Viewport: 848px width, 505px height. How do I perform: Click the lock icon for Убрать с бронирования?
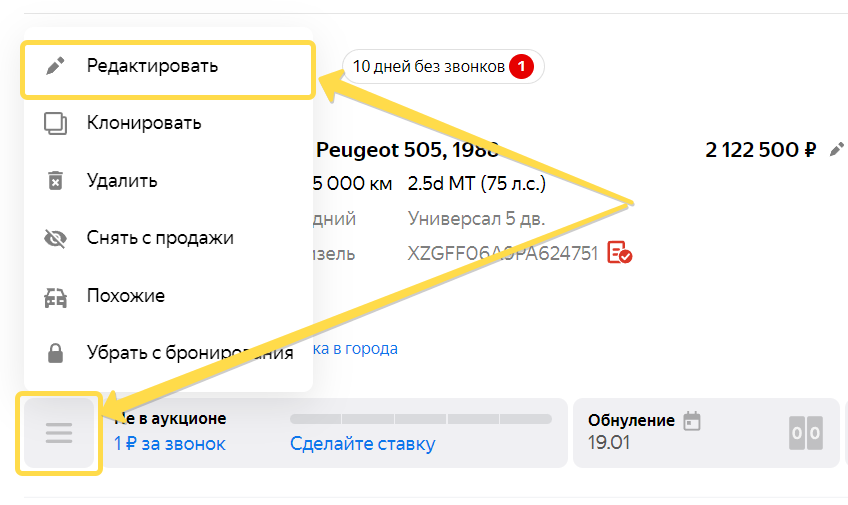click(x=56, y=353)
